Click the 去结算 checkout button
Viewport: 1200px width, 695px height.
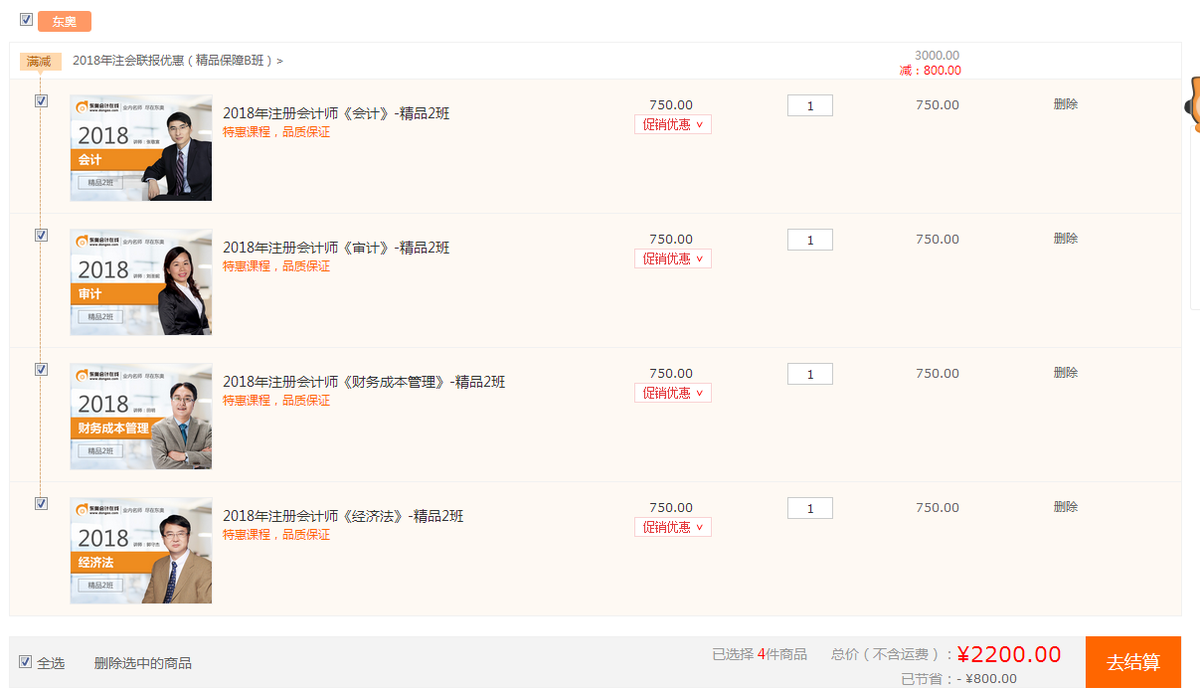(x=1133, y=662)
